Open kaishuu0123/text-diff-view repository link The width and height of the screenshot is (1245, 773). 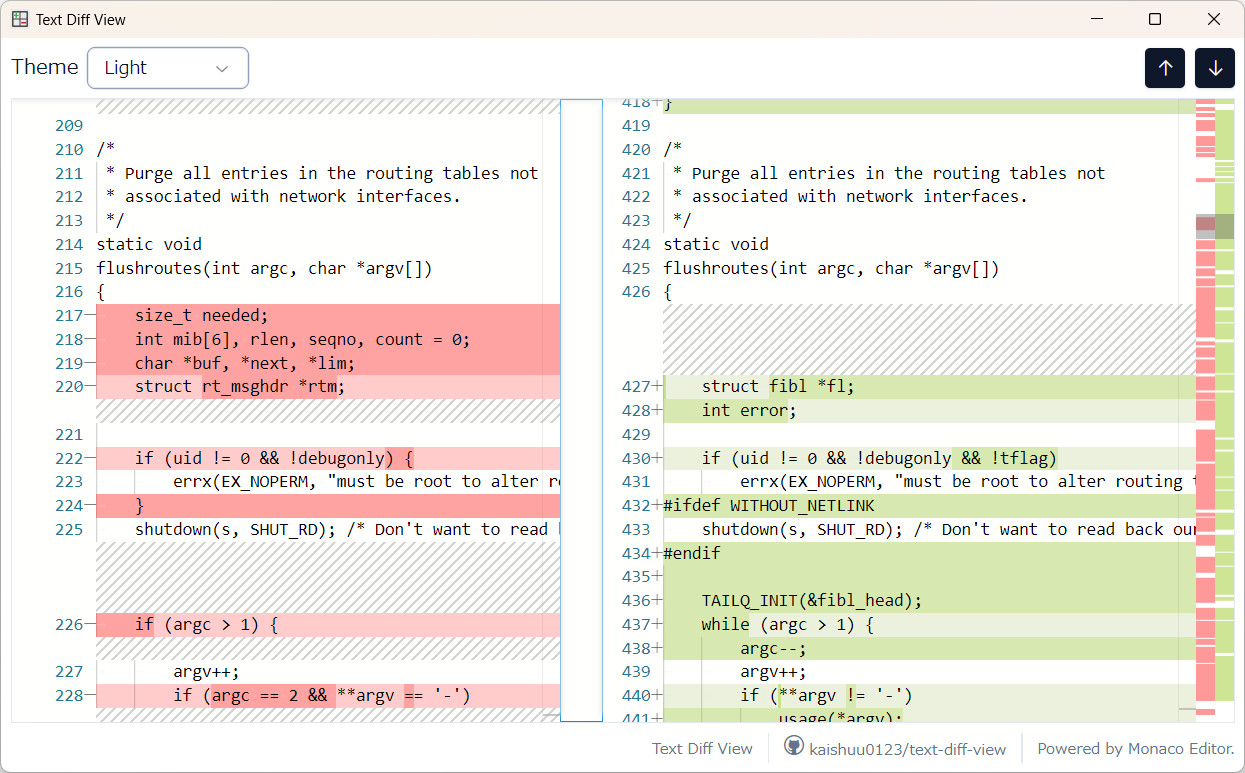tap(907, 748)
